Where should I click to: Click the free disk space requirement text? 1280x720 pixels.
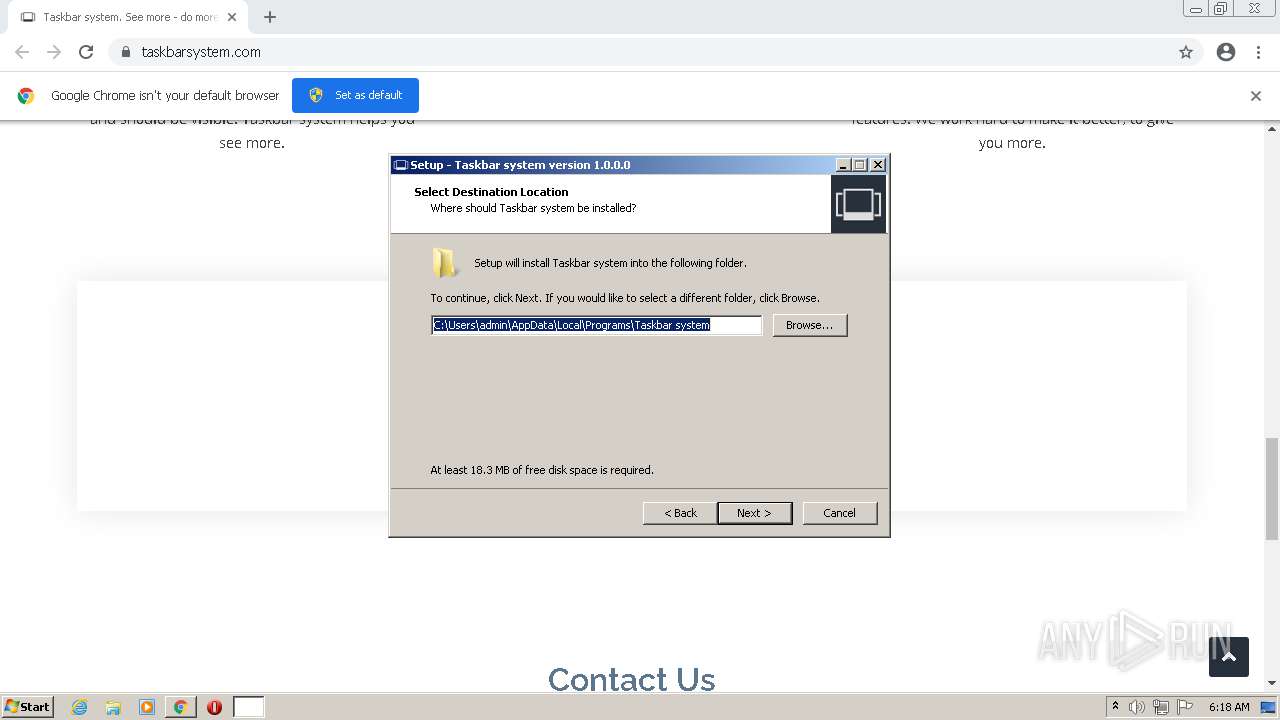point(542,470)
